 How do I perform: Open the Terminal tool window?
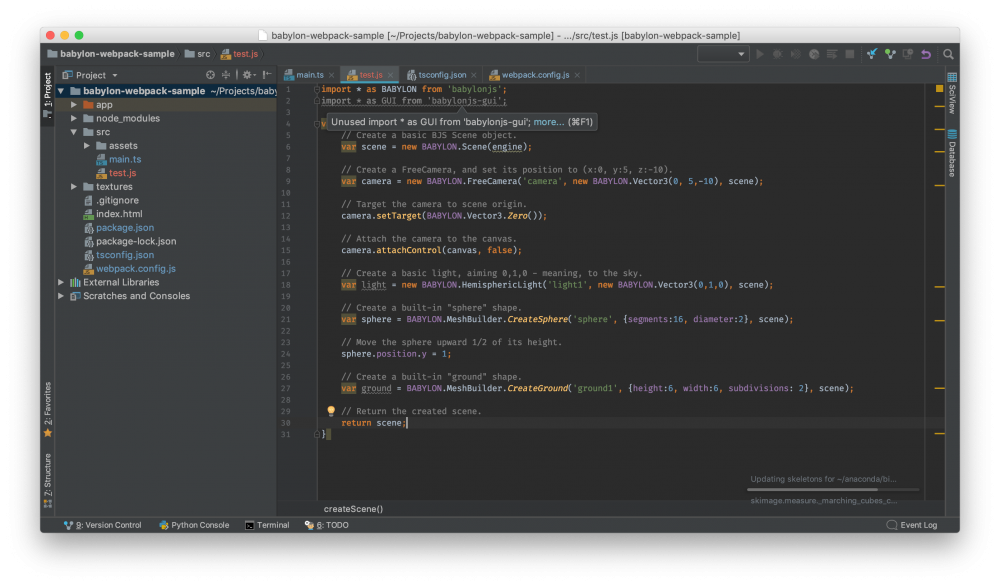coord(267,525)
